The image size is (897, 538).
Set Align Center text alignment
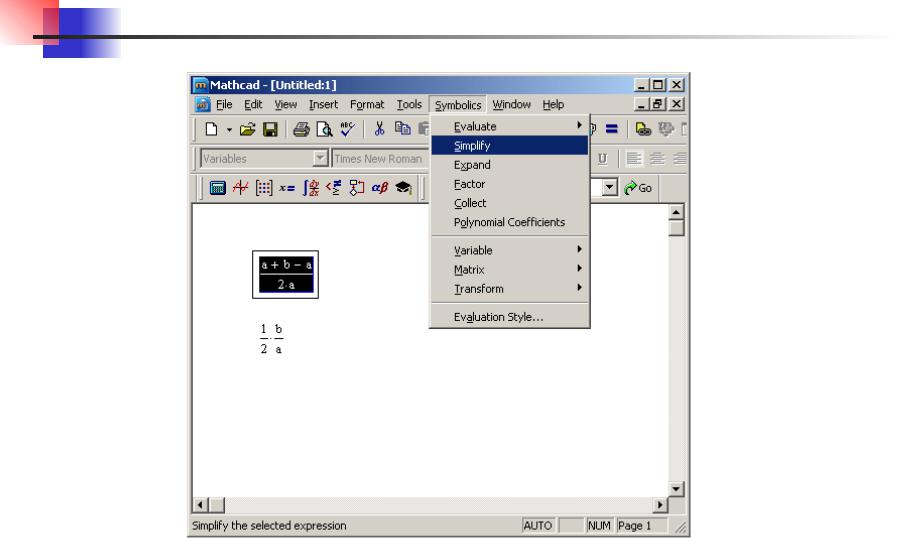tap(657, 159)
